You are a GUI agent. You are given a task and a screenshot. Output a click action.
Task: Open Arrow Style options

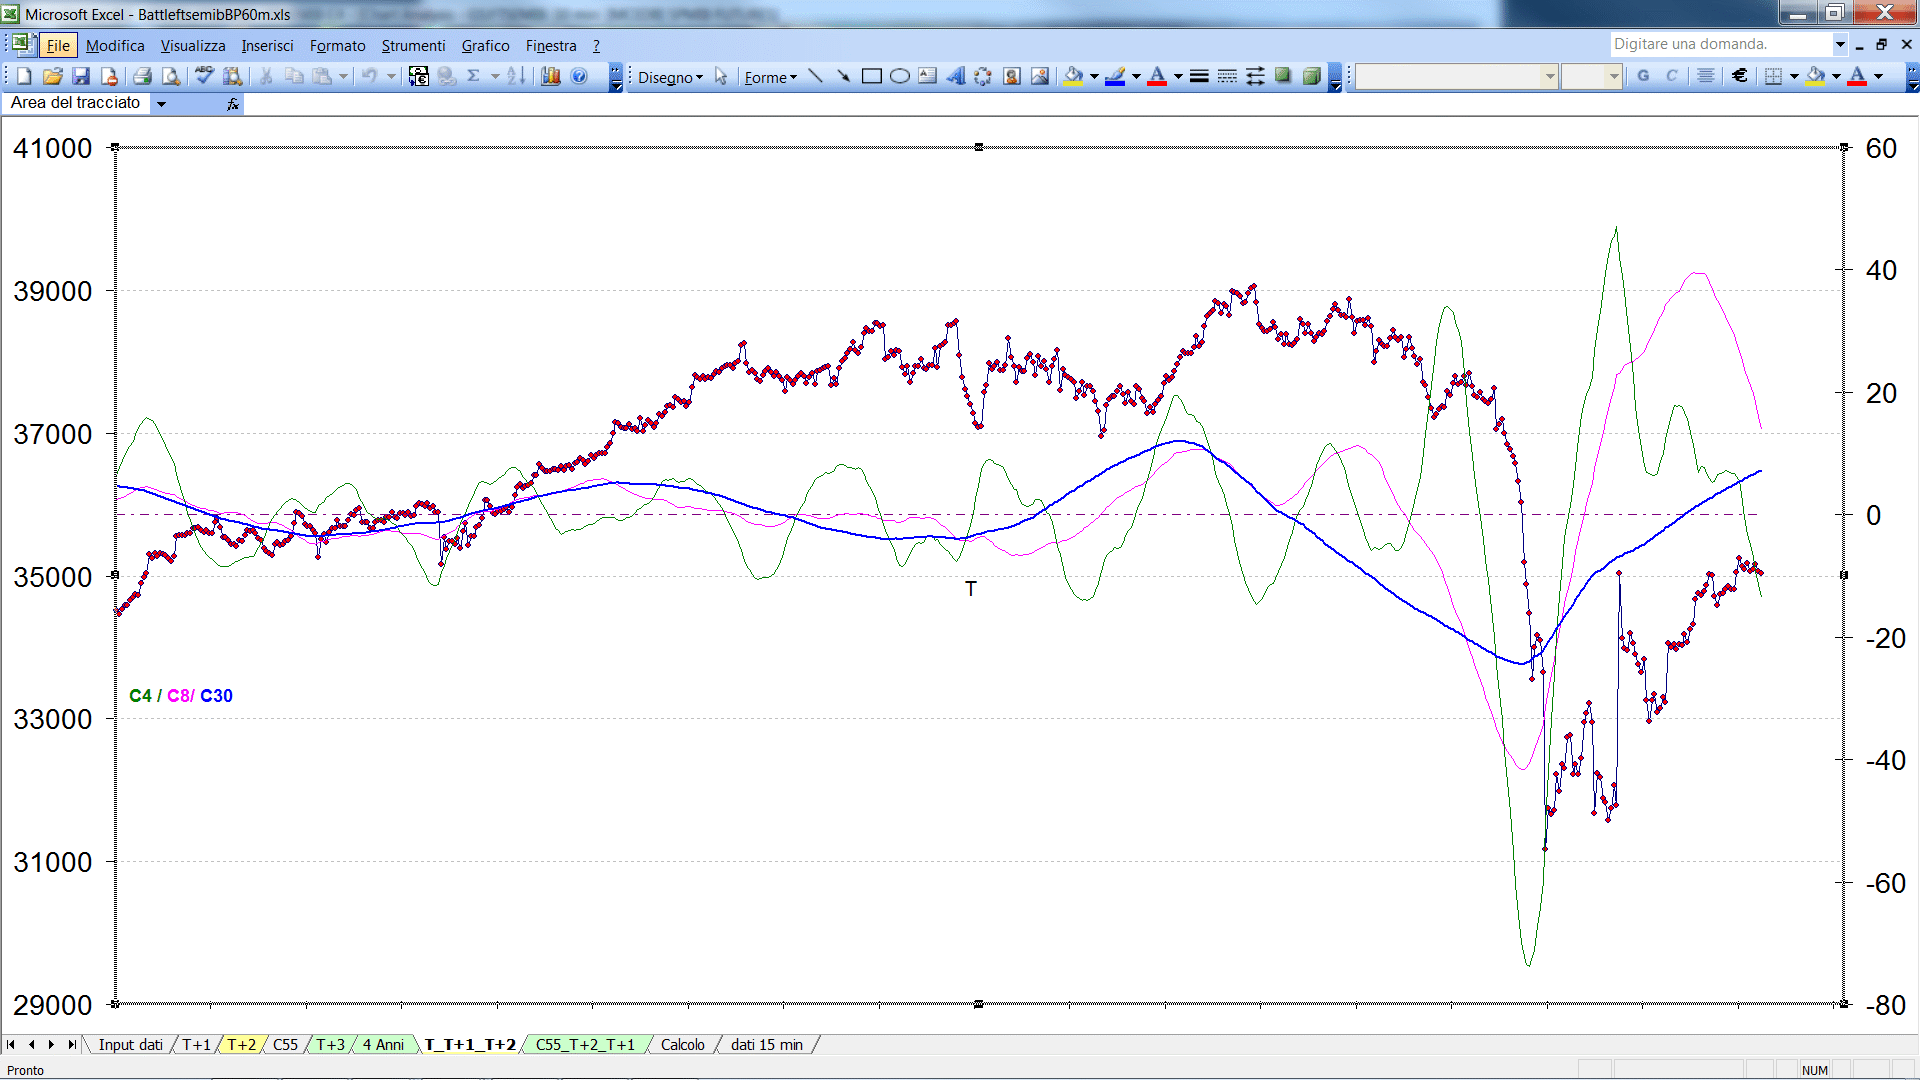pyautogui.click(x=1255, y=76)
